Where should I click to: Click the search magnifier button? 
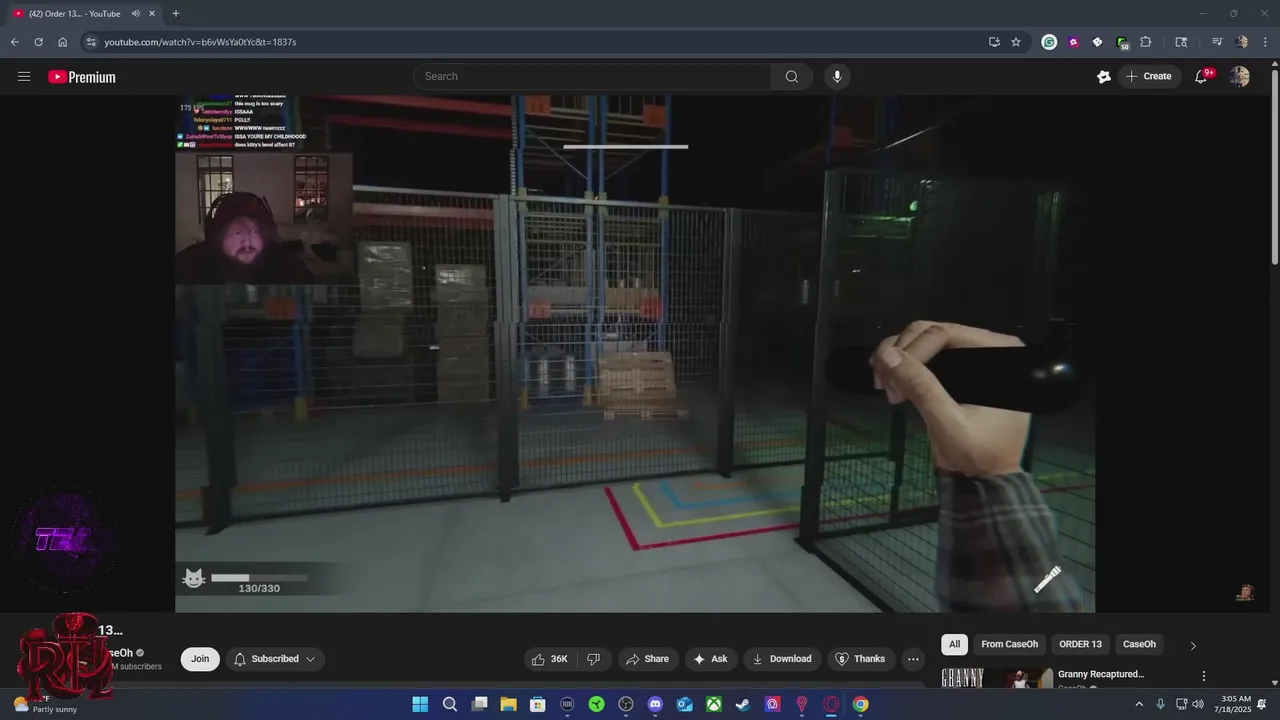(791, 76)
